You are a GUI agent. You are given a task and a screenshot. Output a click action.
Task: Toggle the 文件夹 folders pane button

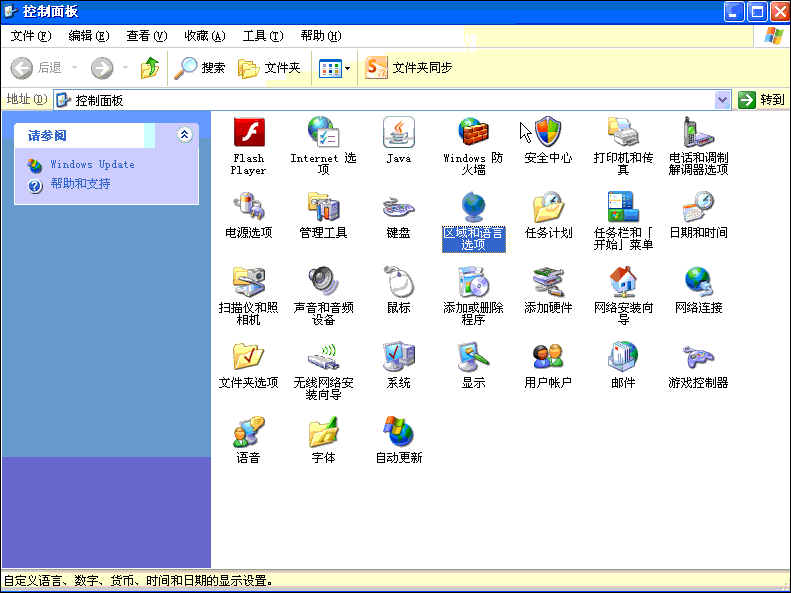(x=269, y=68)
